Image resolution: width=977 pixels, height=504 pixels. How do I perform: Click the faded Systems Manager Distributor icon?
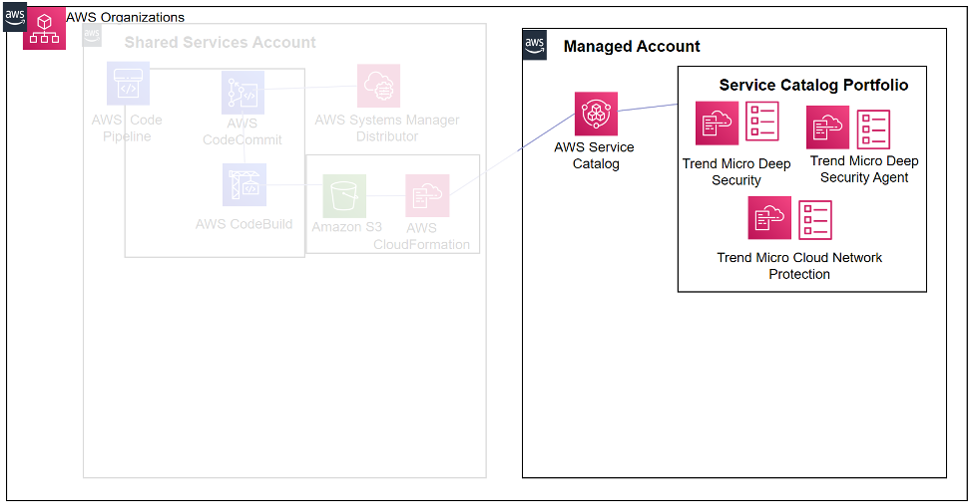pos(378,86)
